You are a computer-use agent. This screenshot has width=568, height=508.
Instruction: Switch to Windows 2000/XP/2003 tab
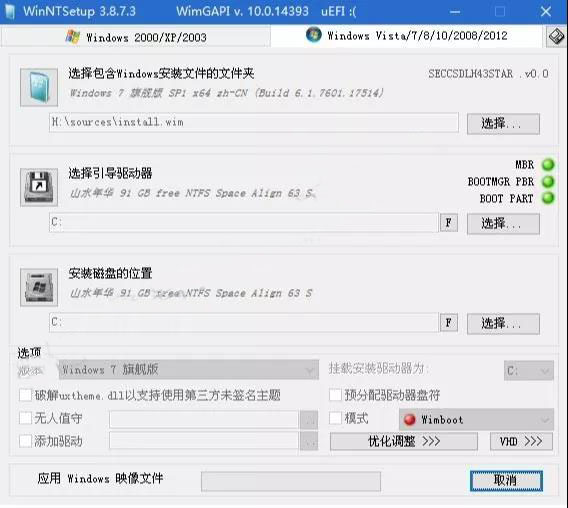pyautogui.click(x=136, y=37)
